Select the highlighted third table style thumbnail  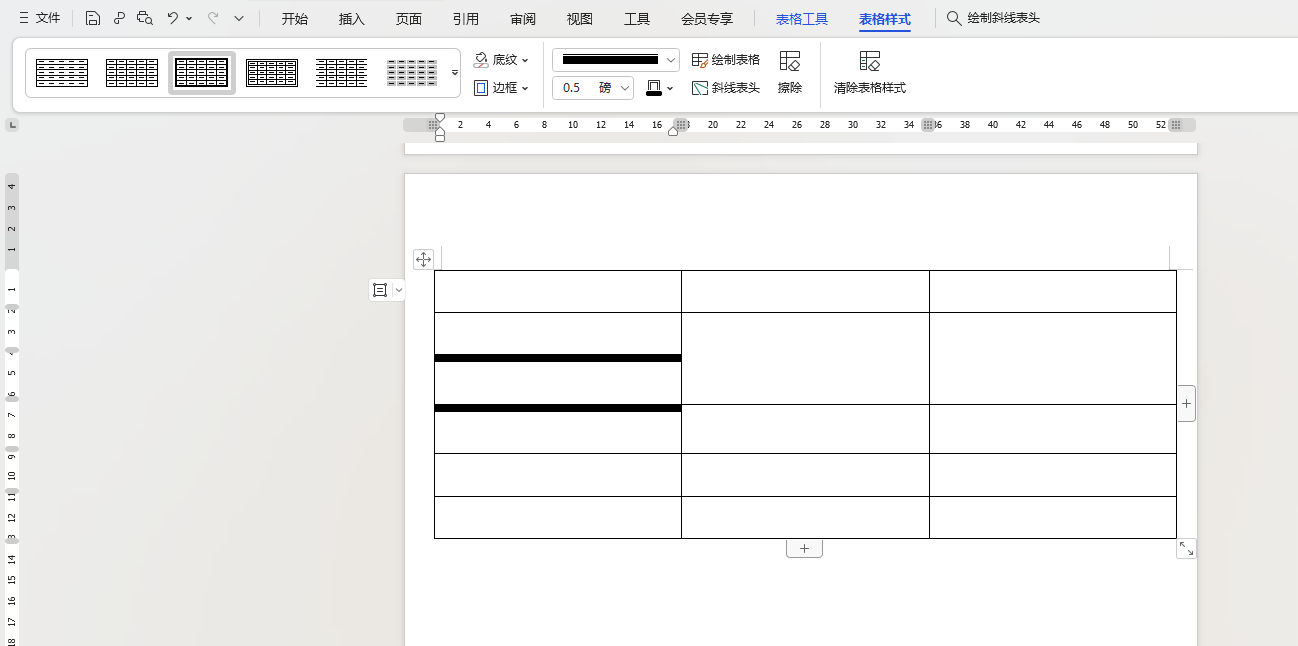coord(202,73)
